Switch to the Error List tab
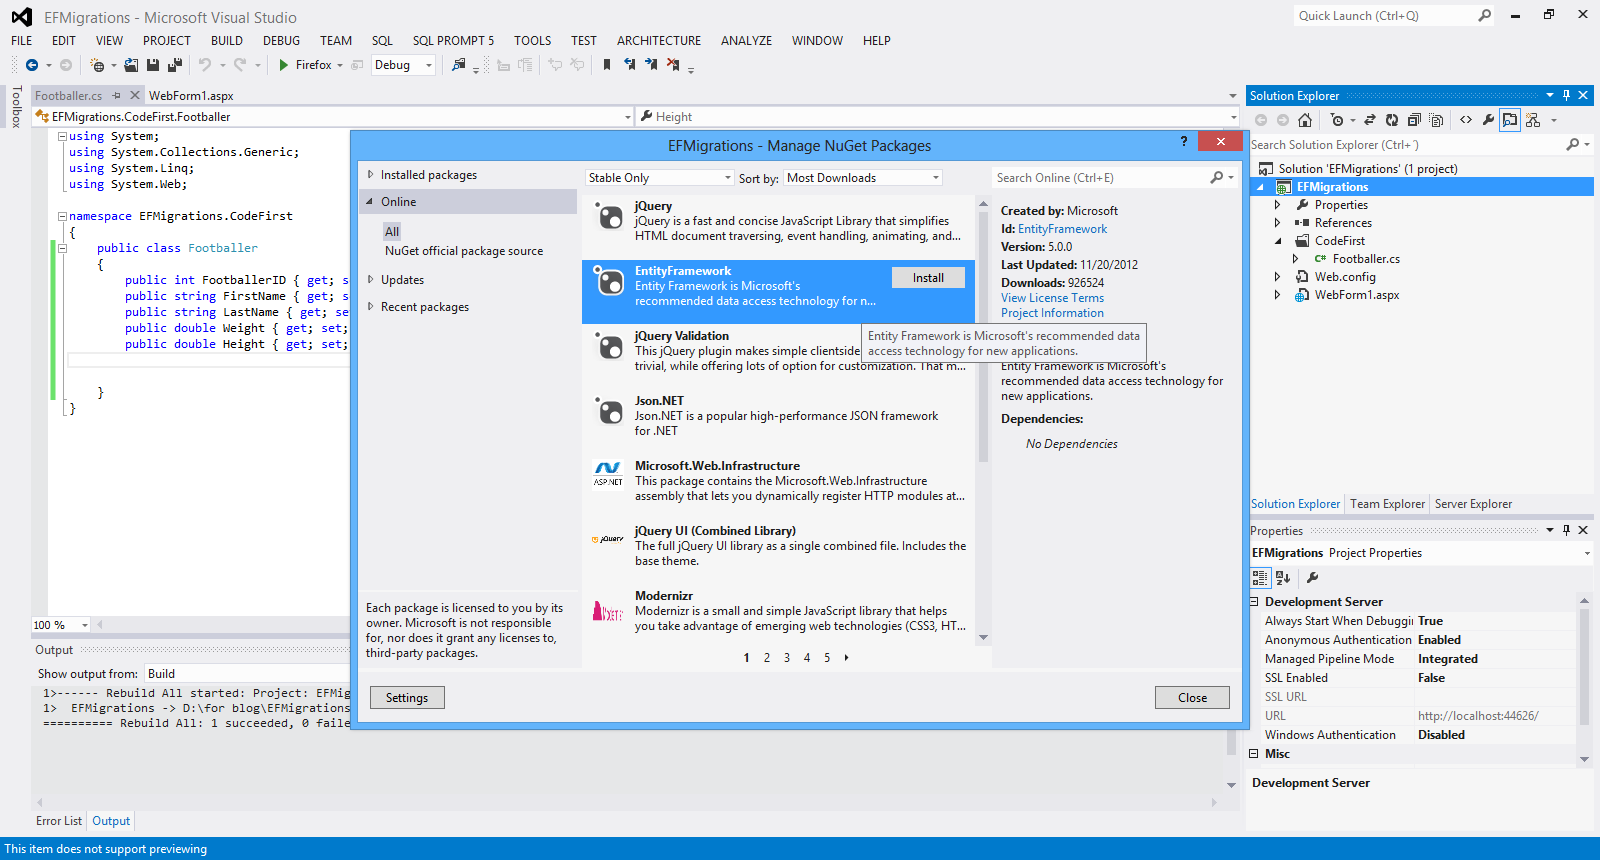This screenshot has width=1600, height=860. (x=59, y=821)
